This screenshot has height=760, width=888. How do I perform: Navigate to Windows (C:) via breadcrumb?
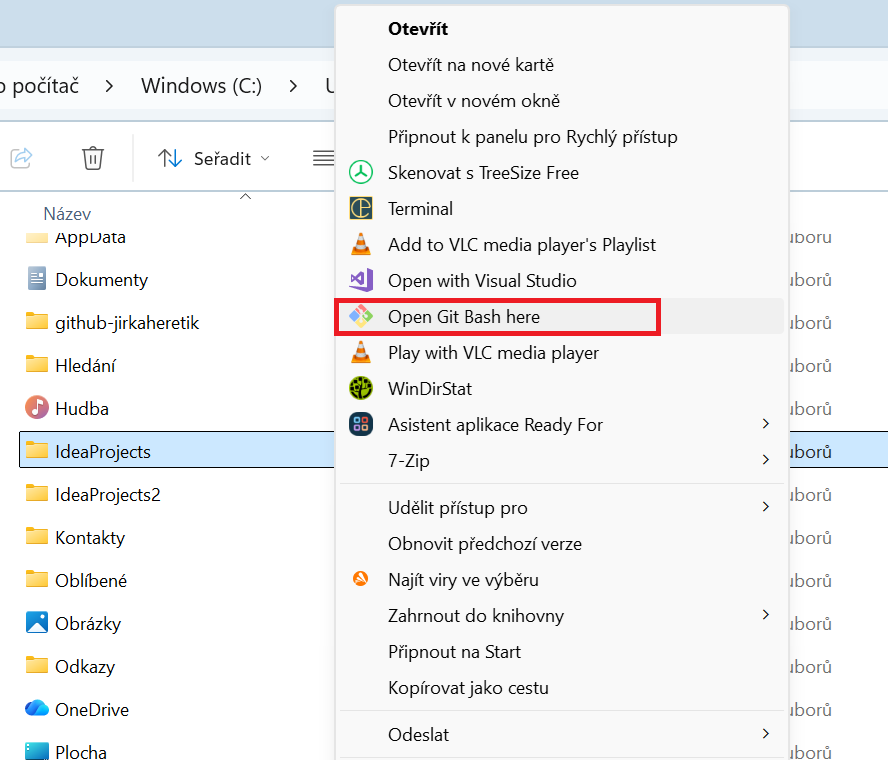point(200,86)
